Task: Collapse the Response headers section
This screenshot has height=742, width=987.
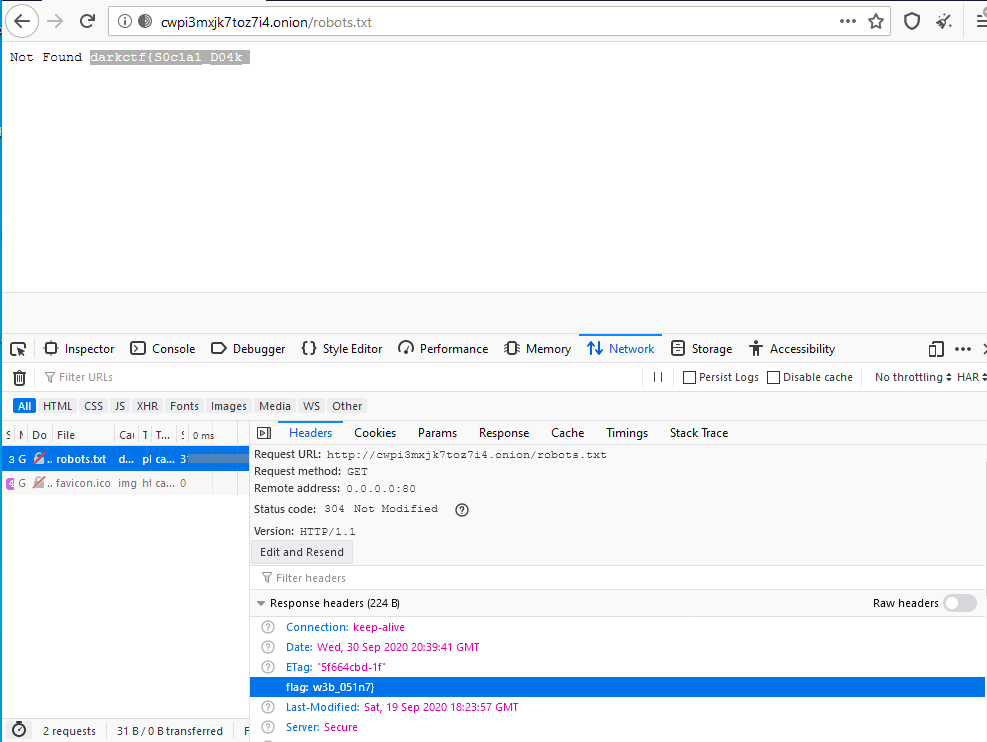Action: pyautogui.click(x=261, y=603)
